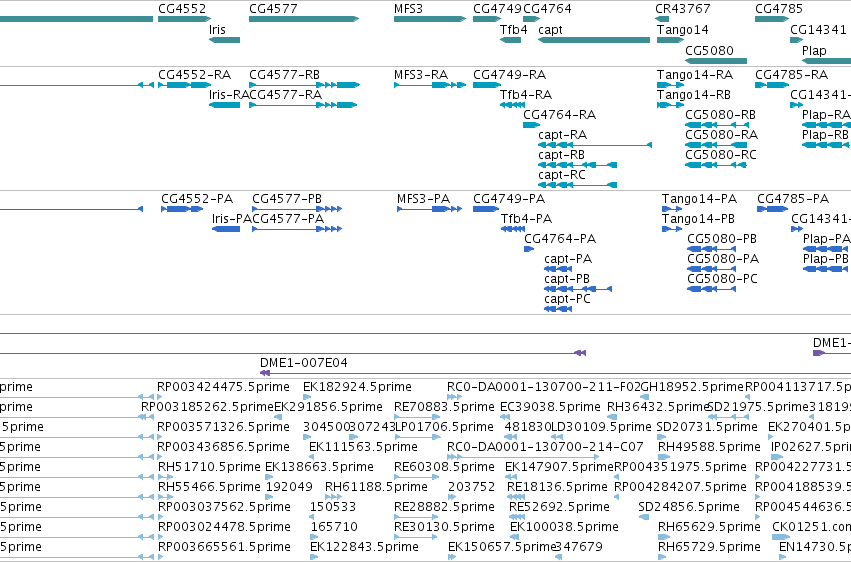Open the CG4764-RA transcript label
The height and width of the screenshot is (562, 851).
click(560, 114)
